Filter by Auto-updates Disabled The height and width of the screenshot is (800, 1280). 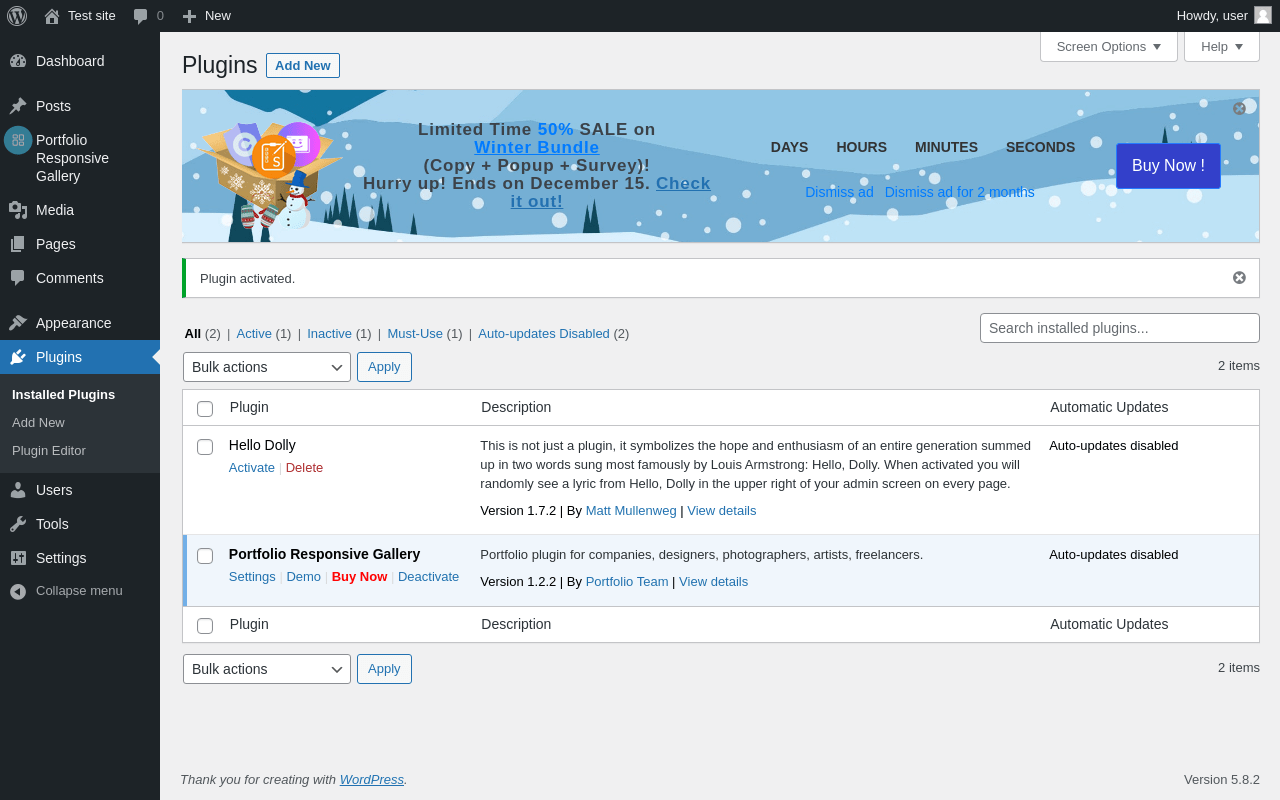click(x=544, y=333)
